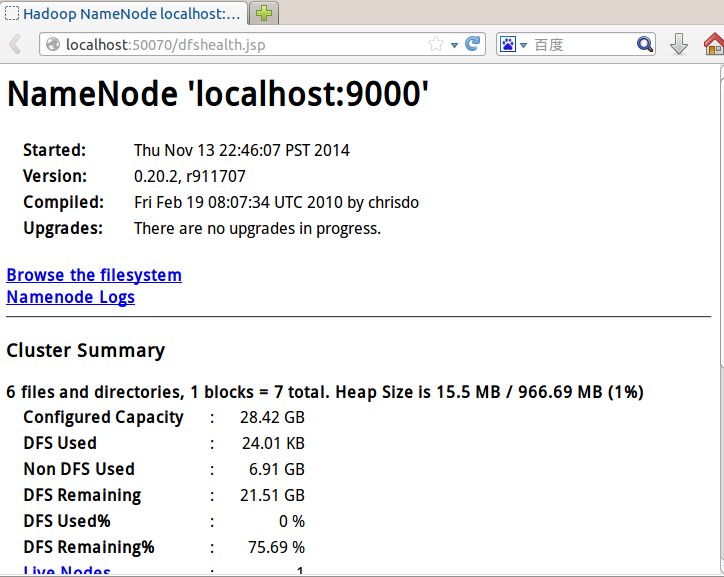
Task: Click the DFS Used value 24.01 KB
Action: 273,444
